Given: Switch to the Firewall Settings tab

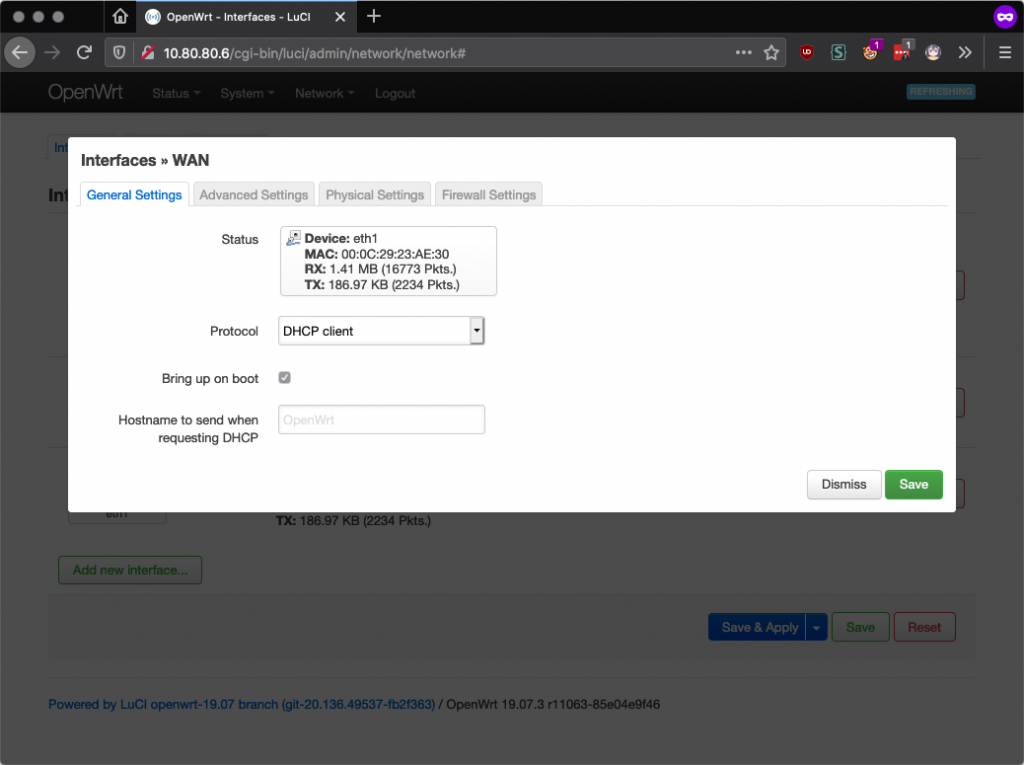Looking at the screenshot, I should pyautogui.click(x=488, y=195).
